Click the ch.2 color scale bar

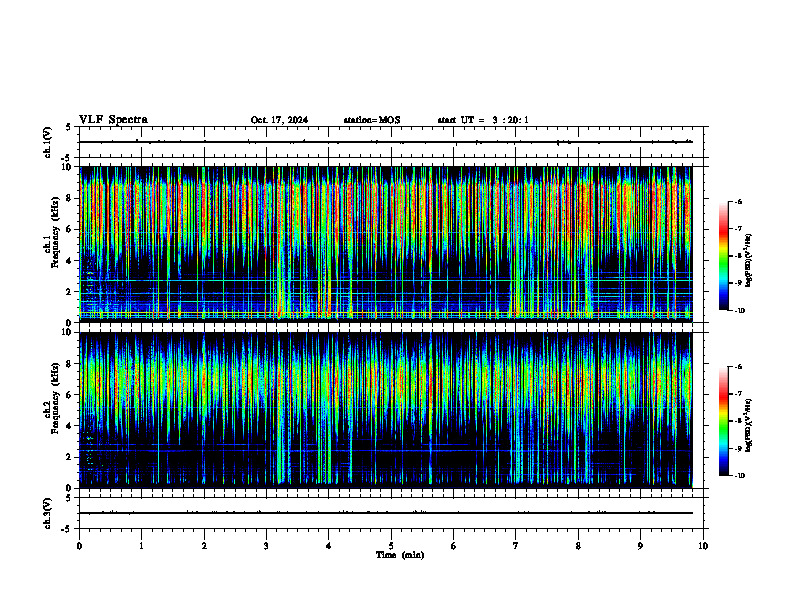pyautogui.click(x=724, y=421)
